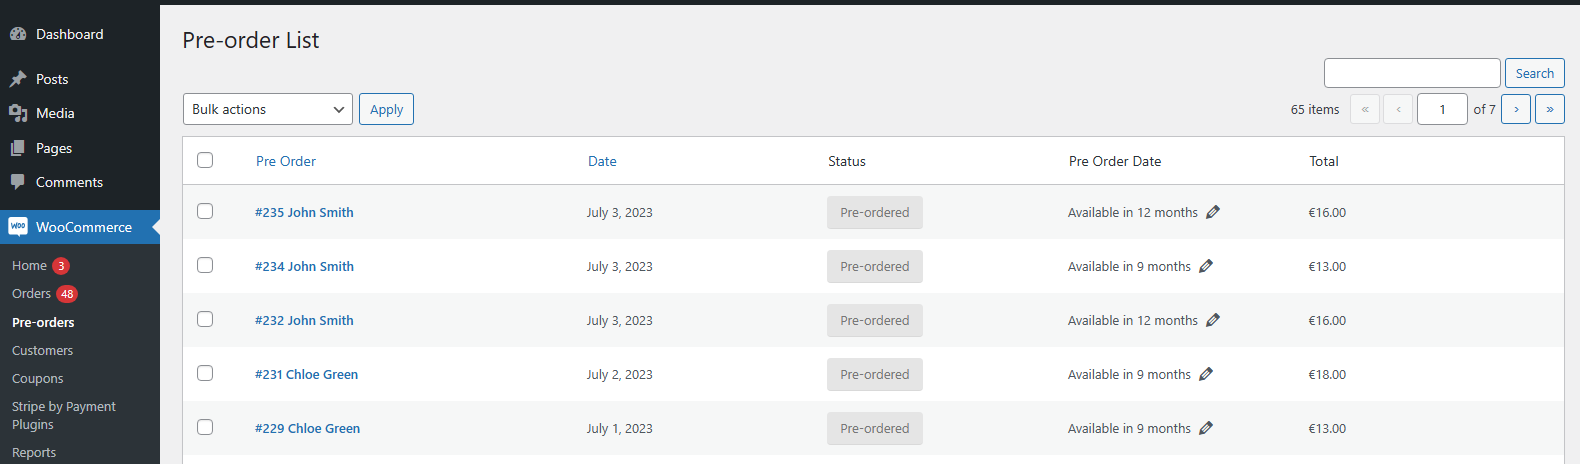Viewport: 1580px width, 465px height.
Task: Open pre-order #234 John Smith link
Action: tap(304, 266)
